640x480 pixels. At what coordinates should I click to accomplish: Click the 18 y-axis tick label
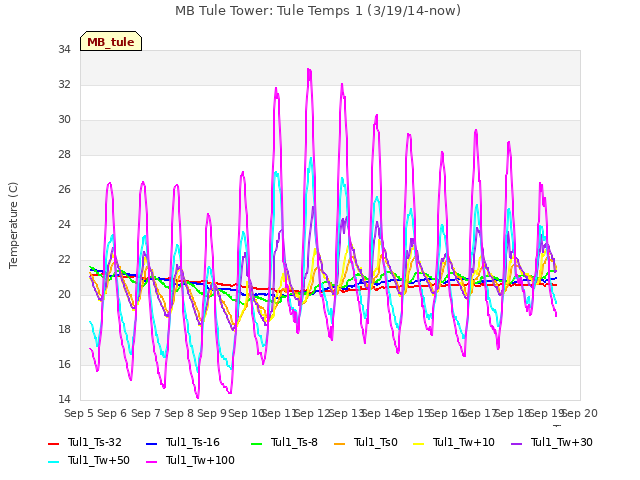pos(64,329)
